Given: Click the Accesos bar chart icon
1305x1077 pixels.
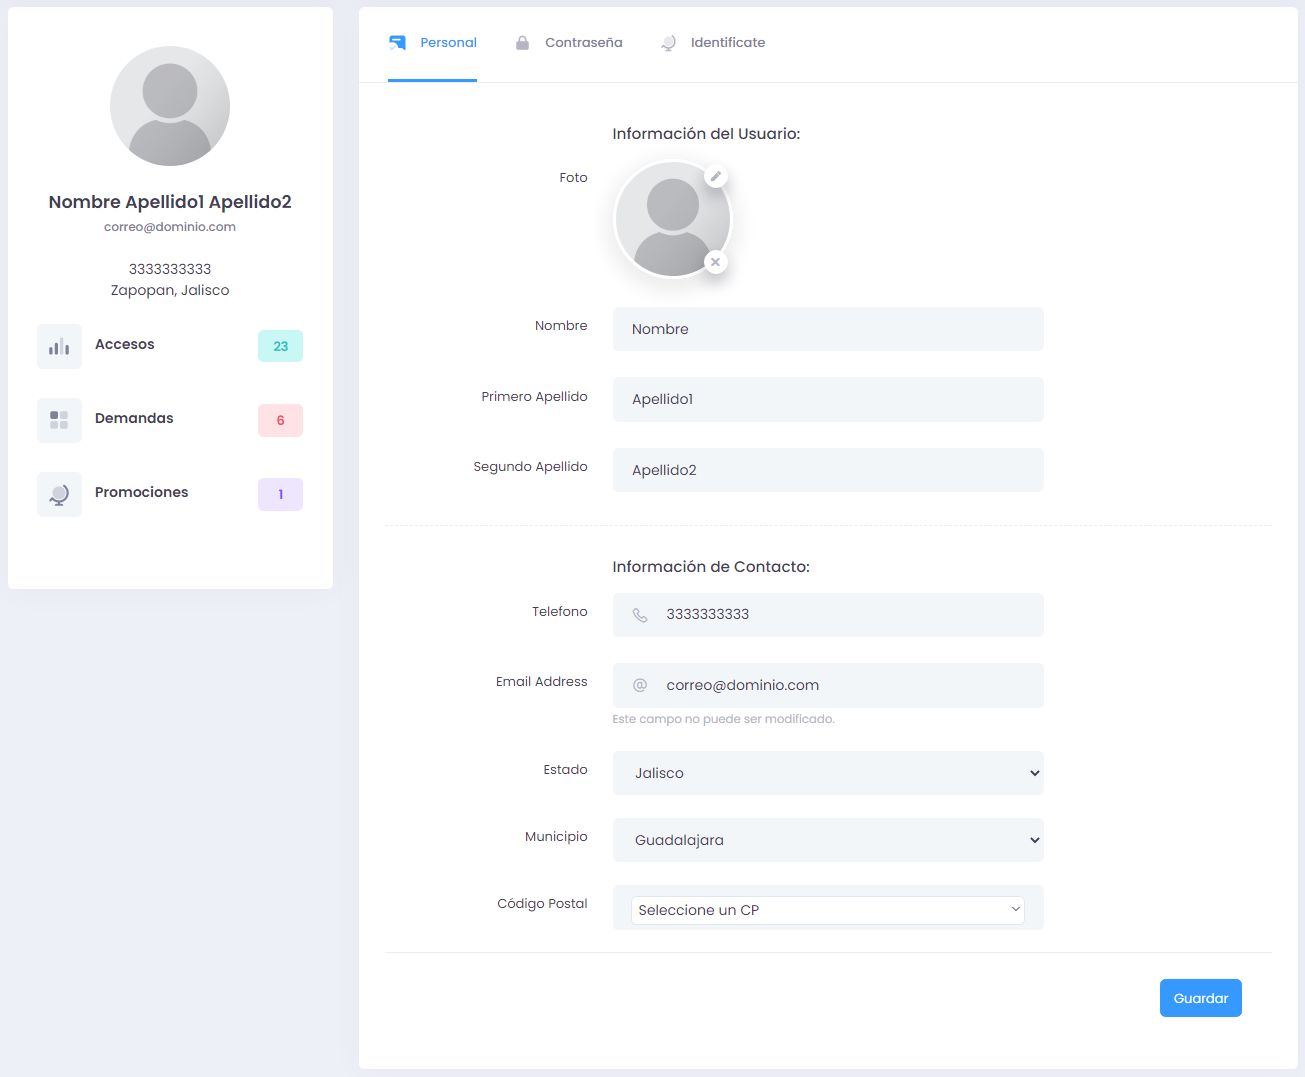Looking at the screenshot, I should [59, 346].
